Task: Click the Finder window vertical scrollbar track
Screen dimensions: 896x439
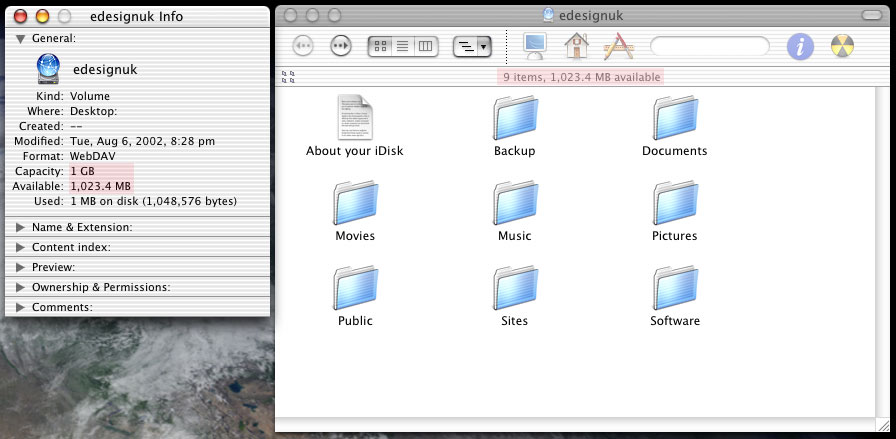Action: (882, 252)
